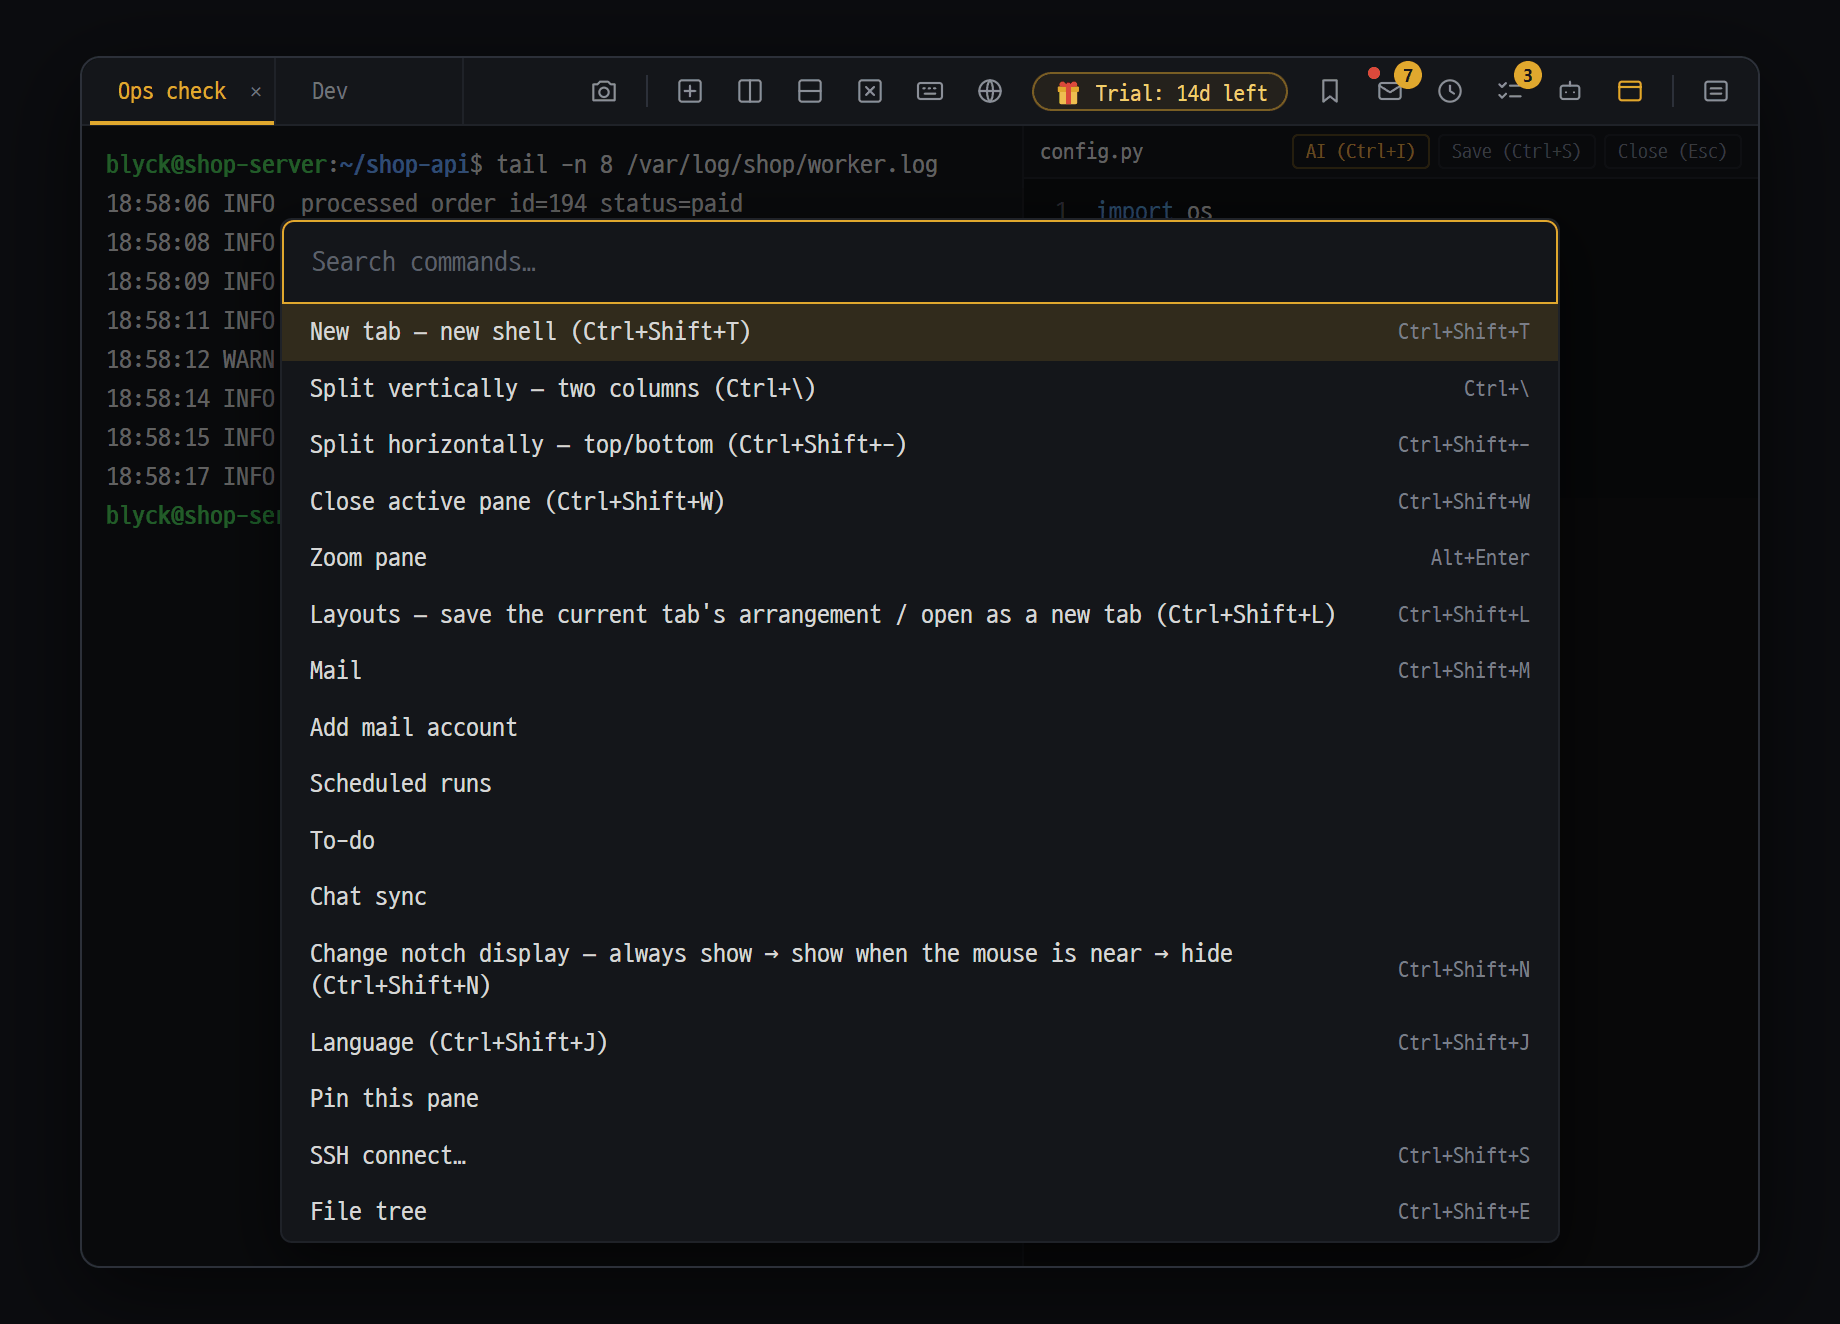This screenshot has width=1840, height=1324.
Task: Close the Ops check tab
Action: pos(256,92)
